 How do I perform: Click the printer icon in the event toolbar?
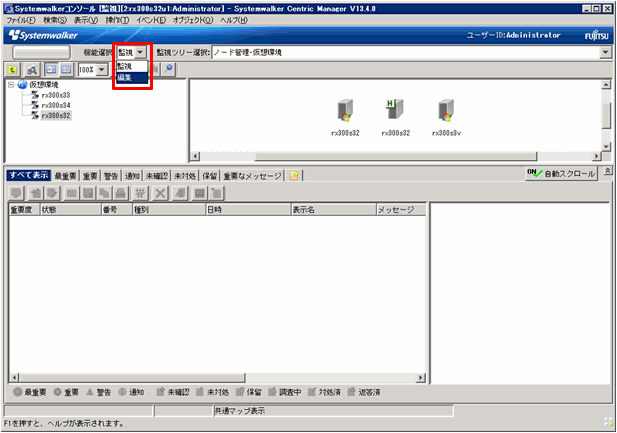pos(121,193)
